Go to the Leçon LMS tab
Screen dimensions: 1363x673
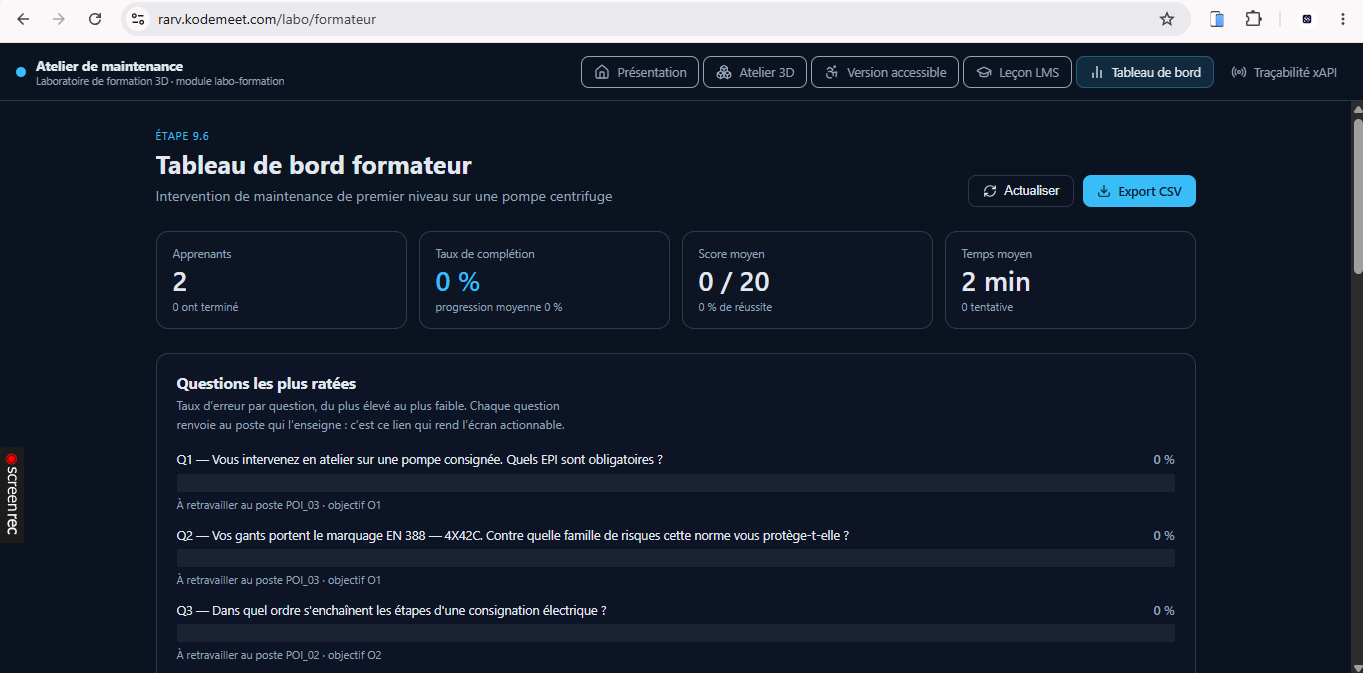[1017, 72]
